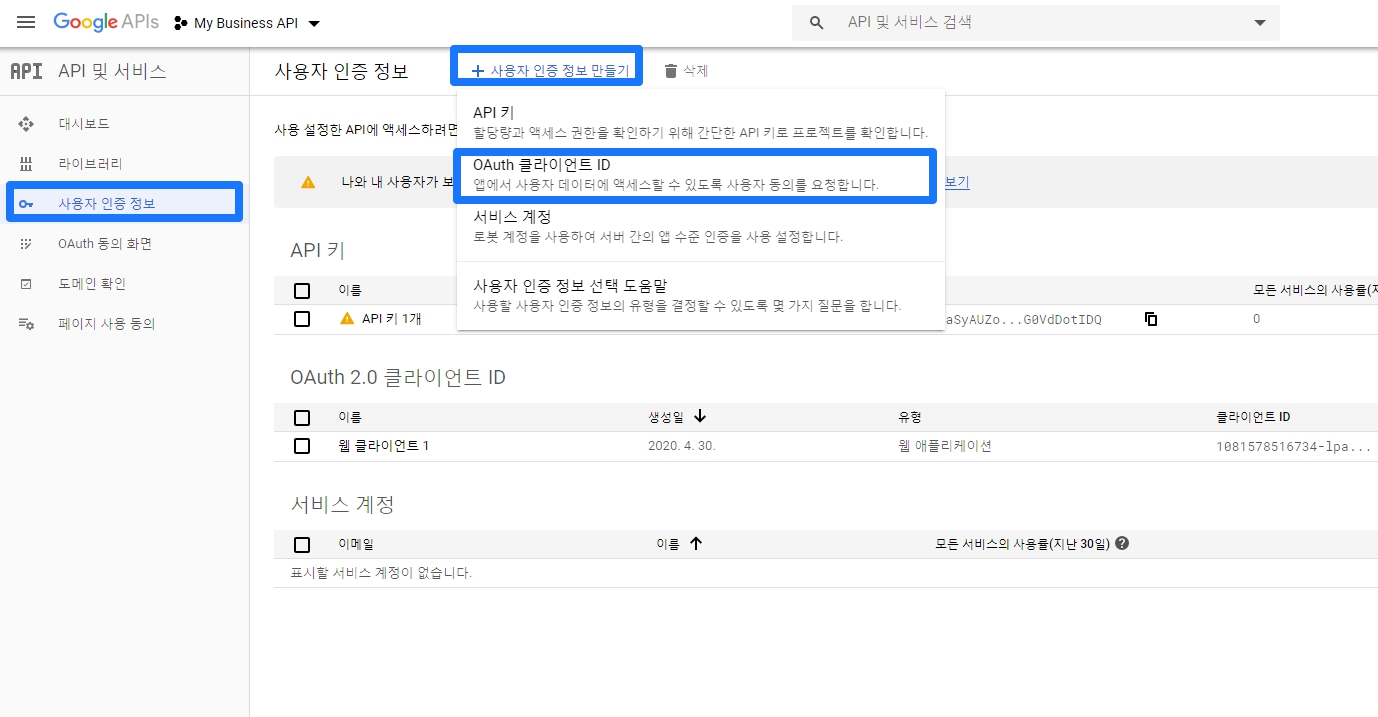Open the My Business API project dropdown
This screenshot has height=717, width=1378.
[x=247, y=23]
